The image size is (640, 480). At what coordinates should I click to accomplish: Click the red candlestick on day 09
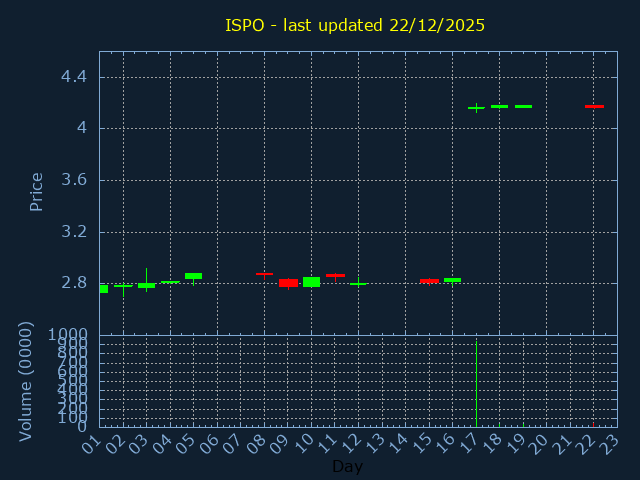point(288,283)
